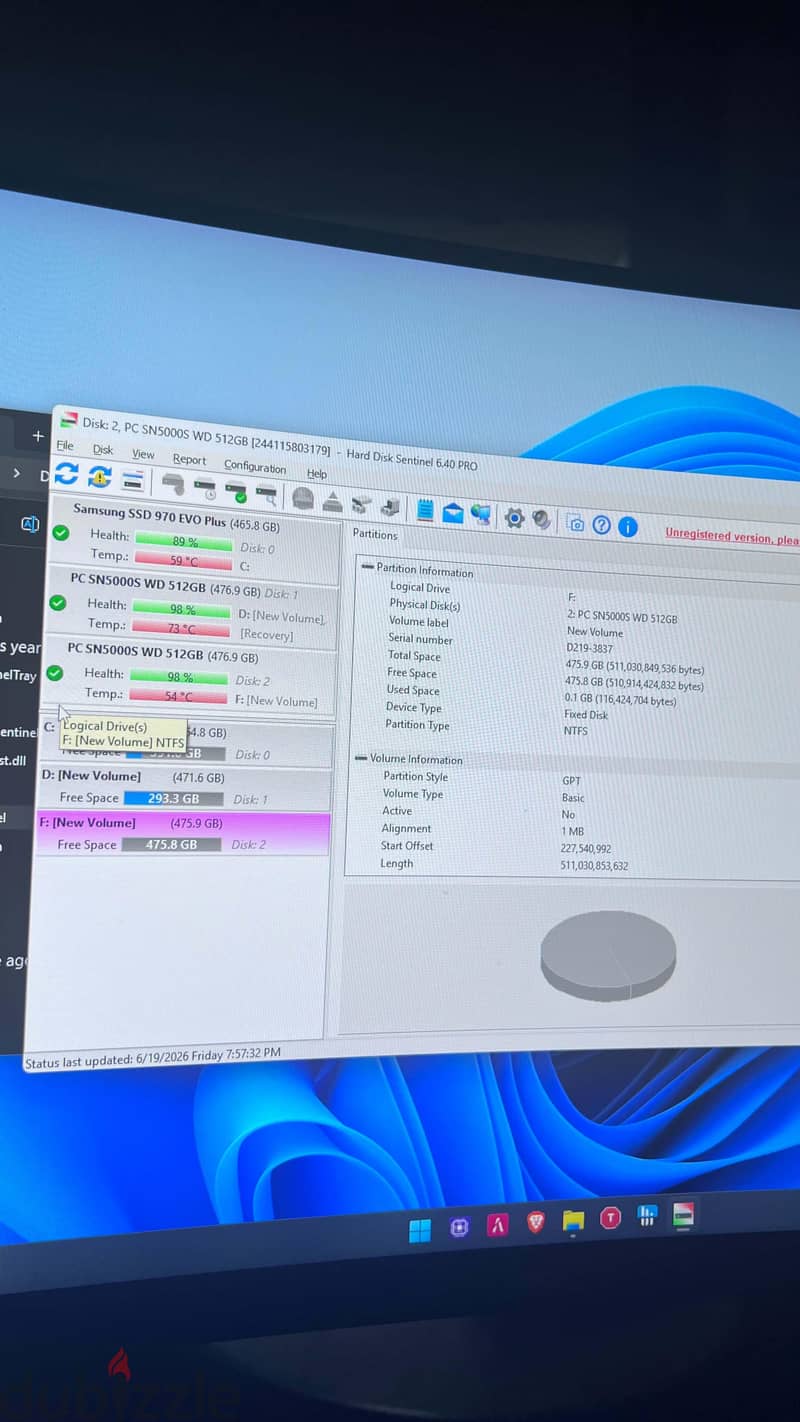Click the 73 °C temperature bar

coord(182,629)
